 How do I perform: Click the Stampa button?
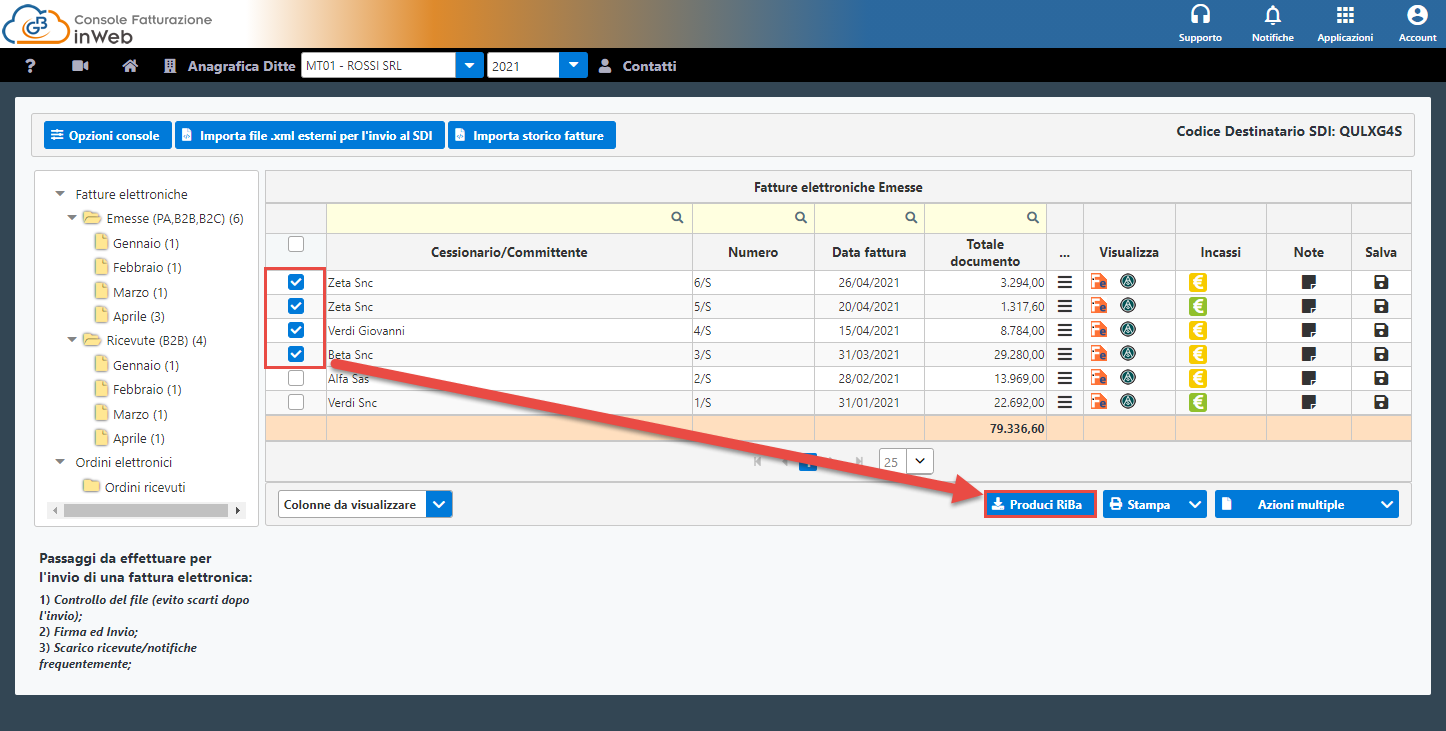(x=1144, y=505)
